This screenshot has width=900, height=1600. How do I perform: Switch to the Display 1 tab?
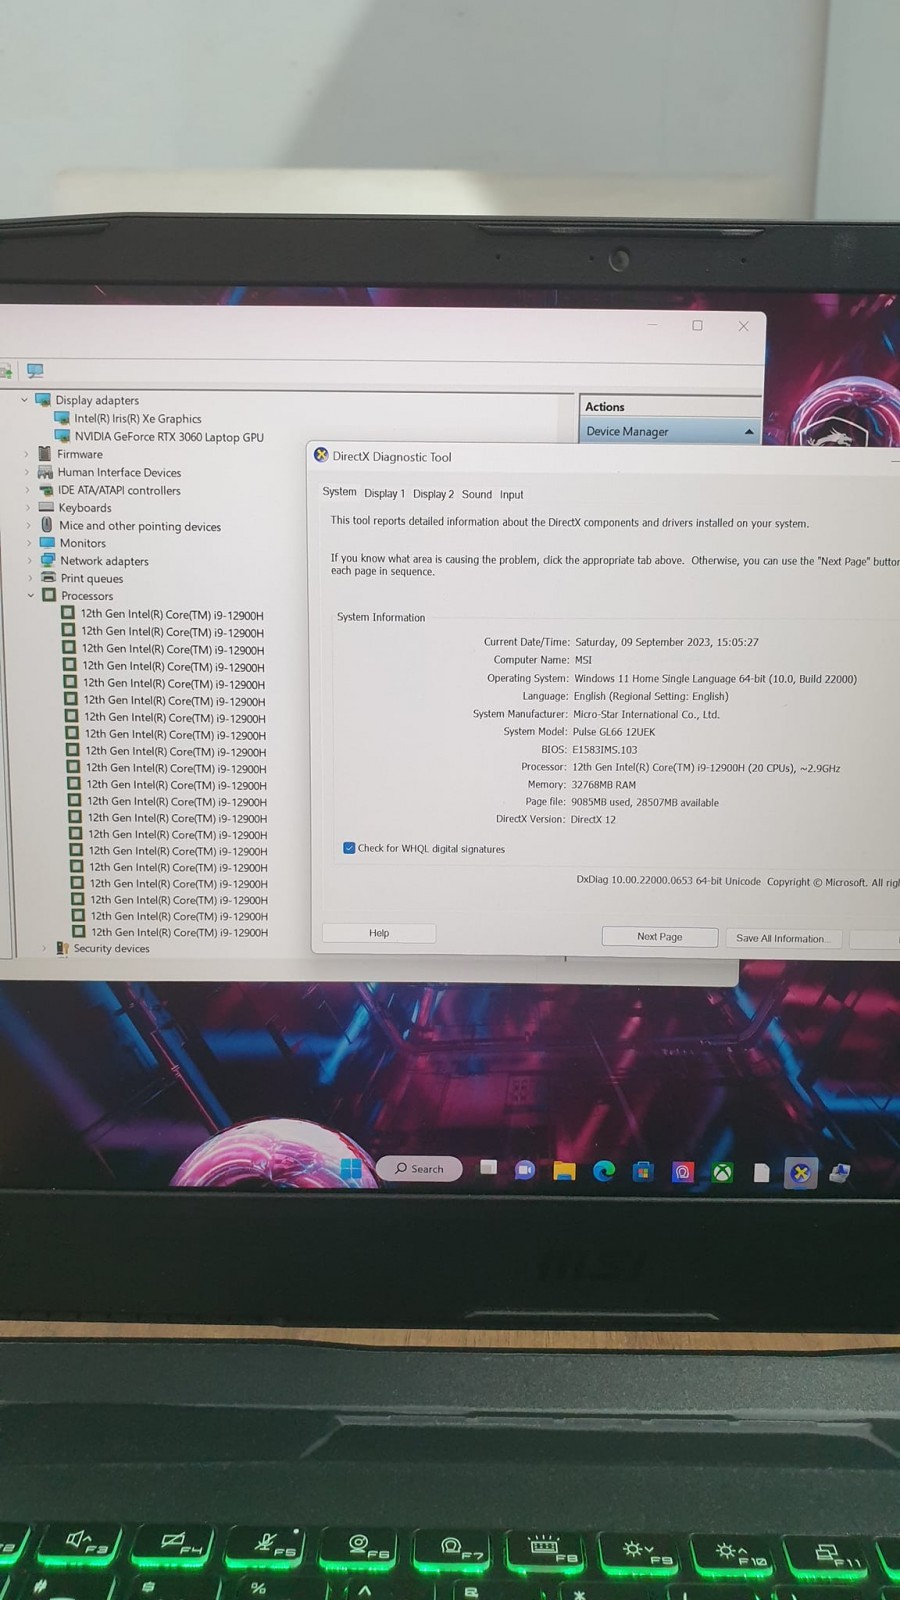coord(384,494)
